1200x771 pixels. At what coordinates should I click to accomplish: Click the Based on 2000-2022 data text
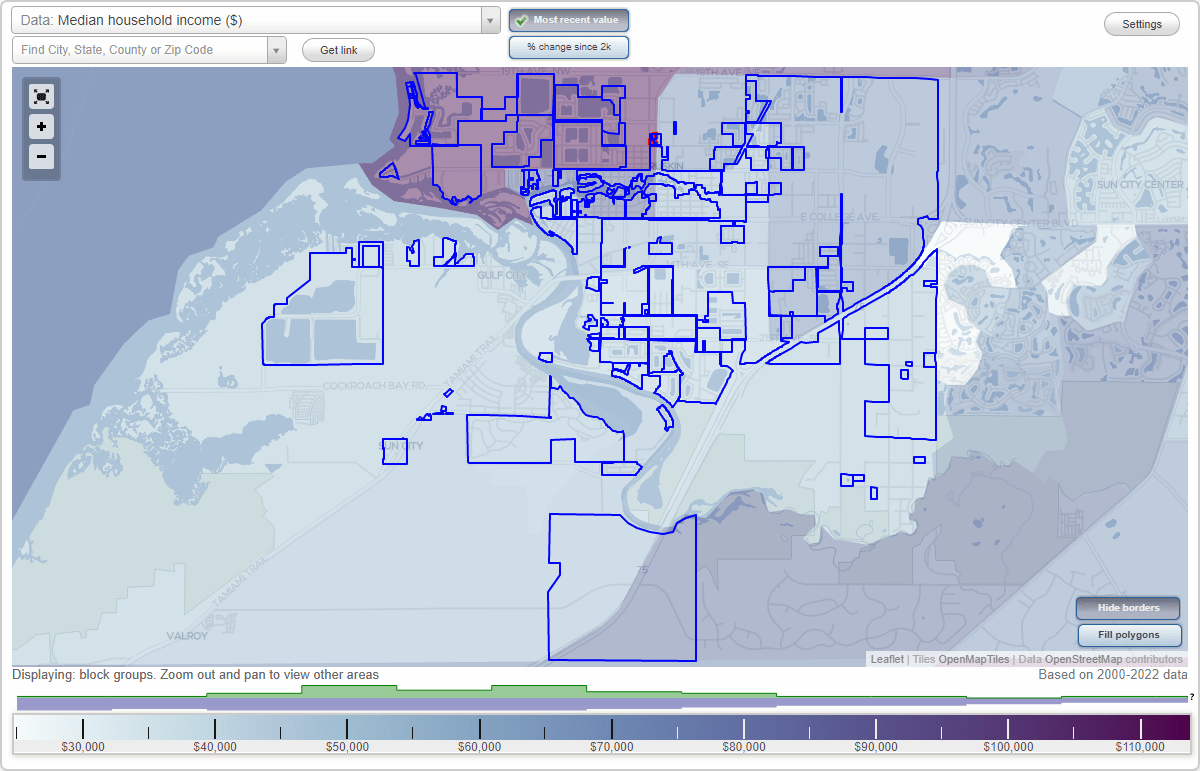pos(1112,675)
